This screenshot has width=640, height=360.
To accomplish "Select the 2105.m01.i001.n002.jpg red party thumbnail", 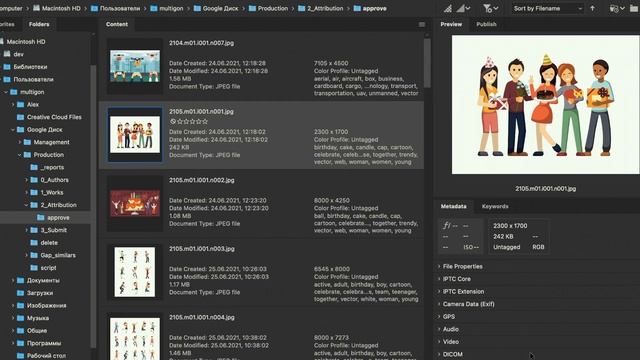I will [135, 203].
